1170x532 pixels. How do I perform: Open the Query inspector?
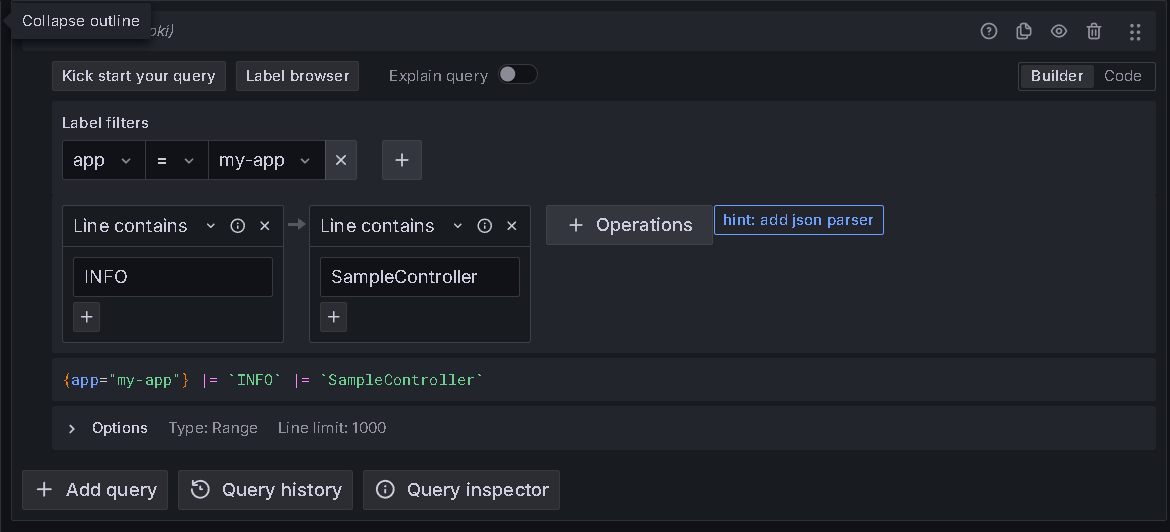click(x=462, y=490)
